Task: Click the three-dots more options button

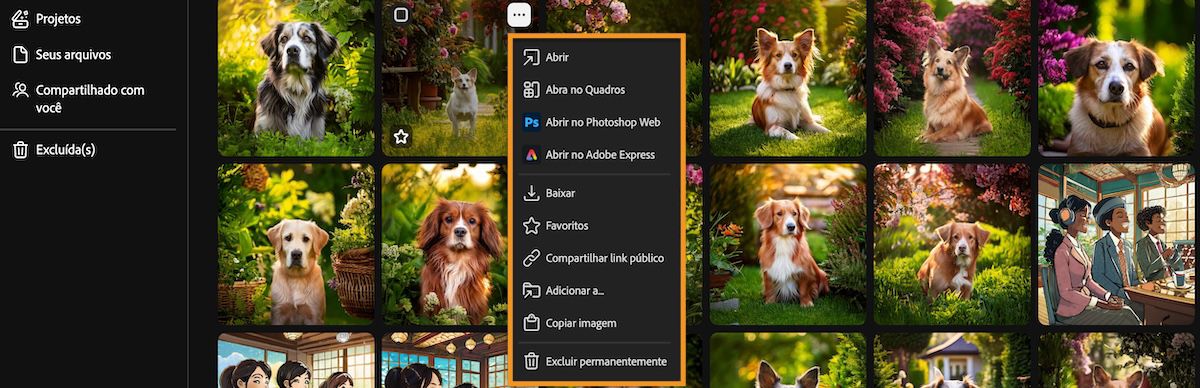Action: 518,15
